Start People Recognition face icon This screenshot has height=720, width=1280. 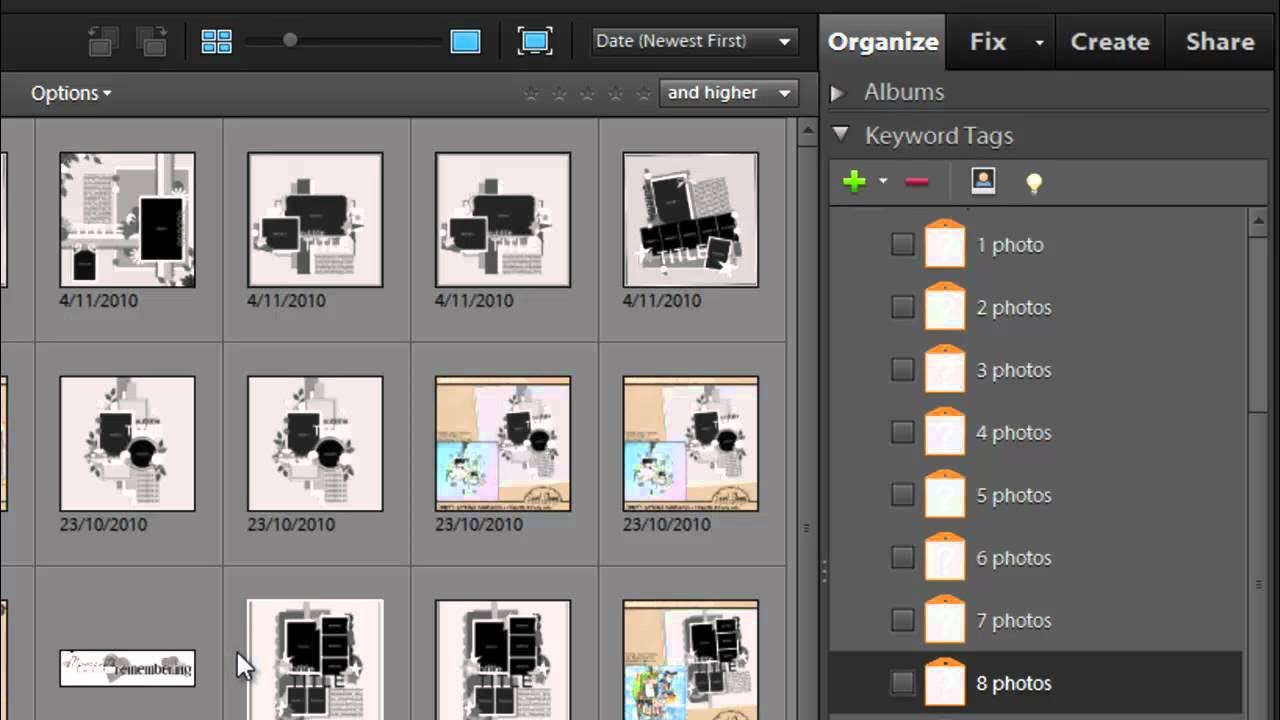pyautogui.click(x=983, y=181)
